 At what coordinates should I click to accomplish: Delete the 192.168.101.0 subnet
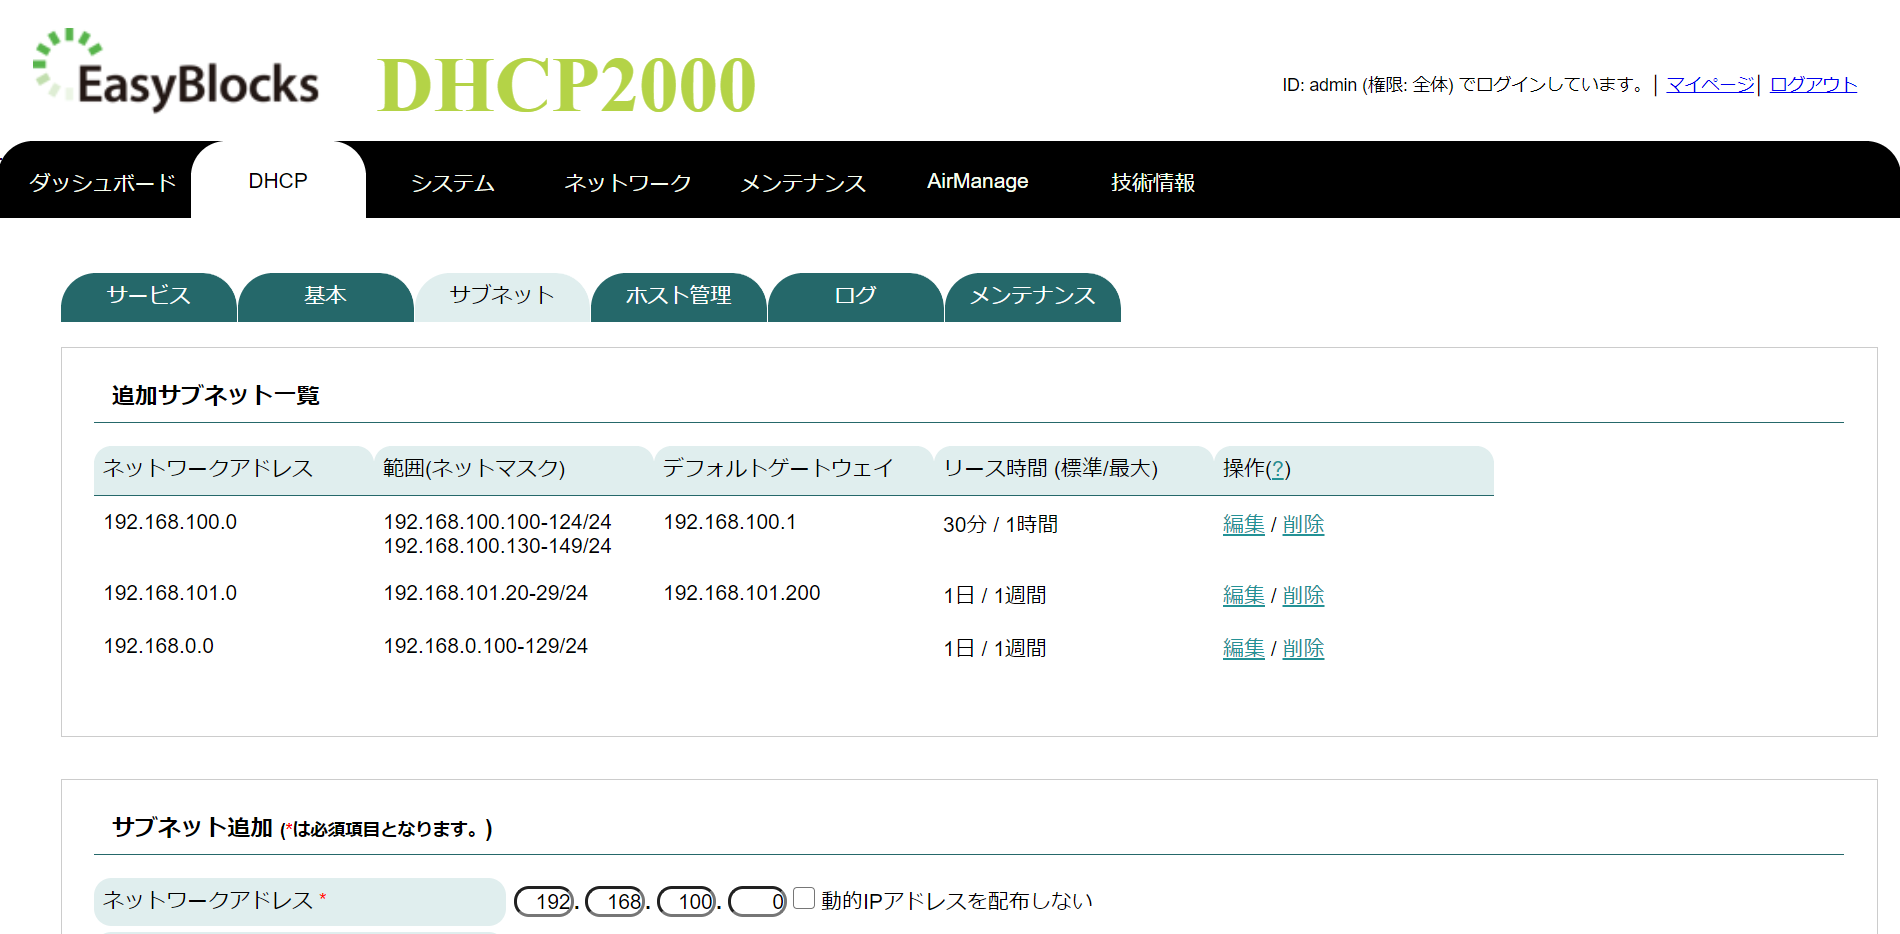[1303, 595]
